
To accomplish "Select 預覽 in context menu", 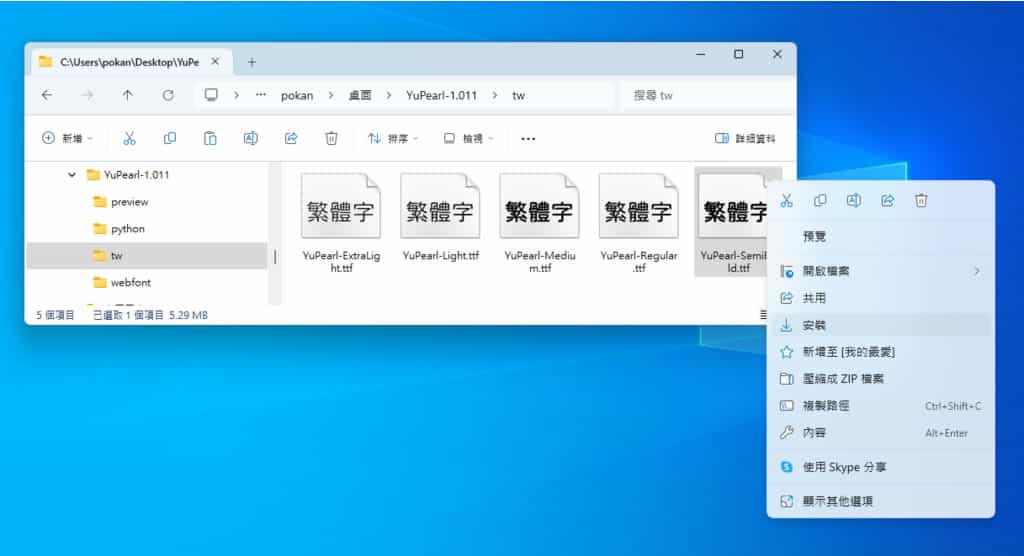I will tap(880, 237).
